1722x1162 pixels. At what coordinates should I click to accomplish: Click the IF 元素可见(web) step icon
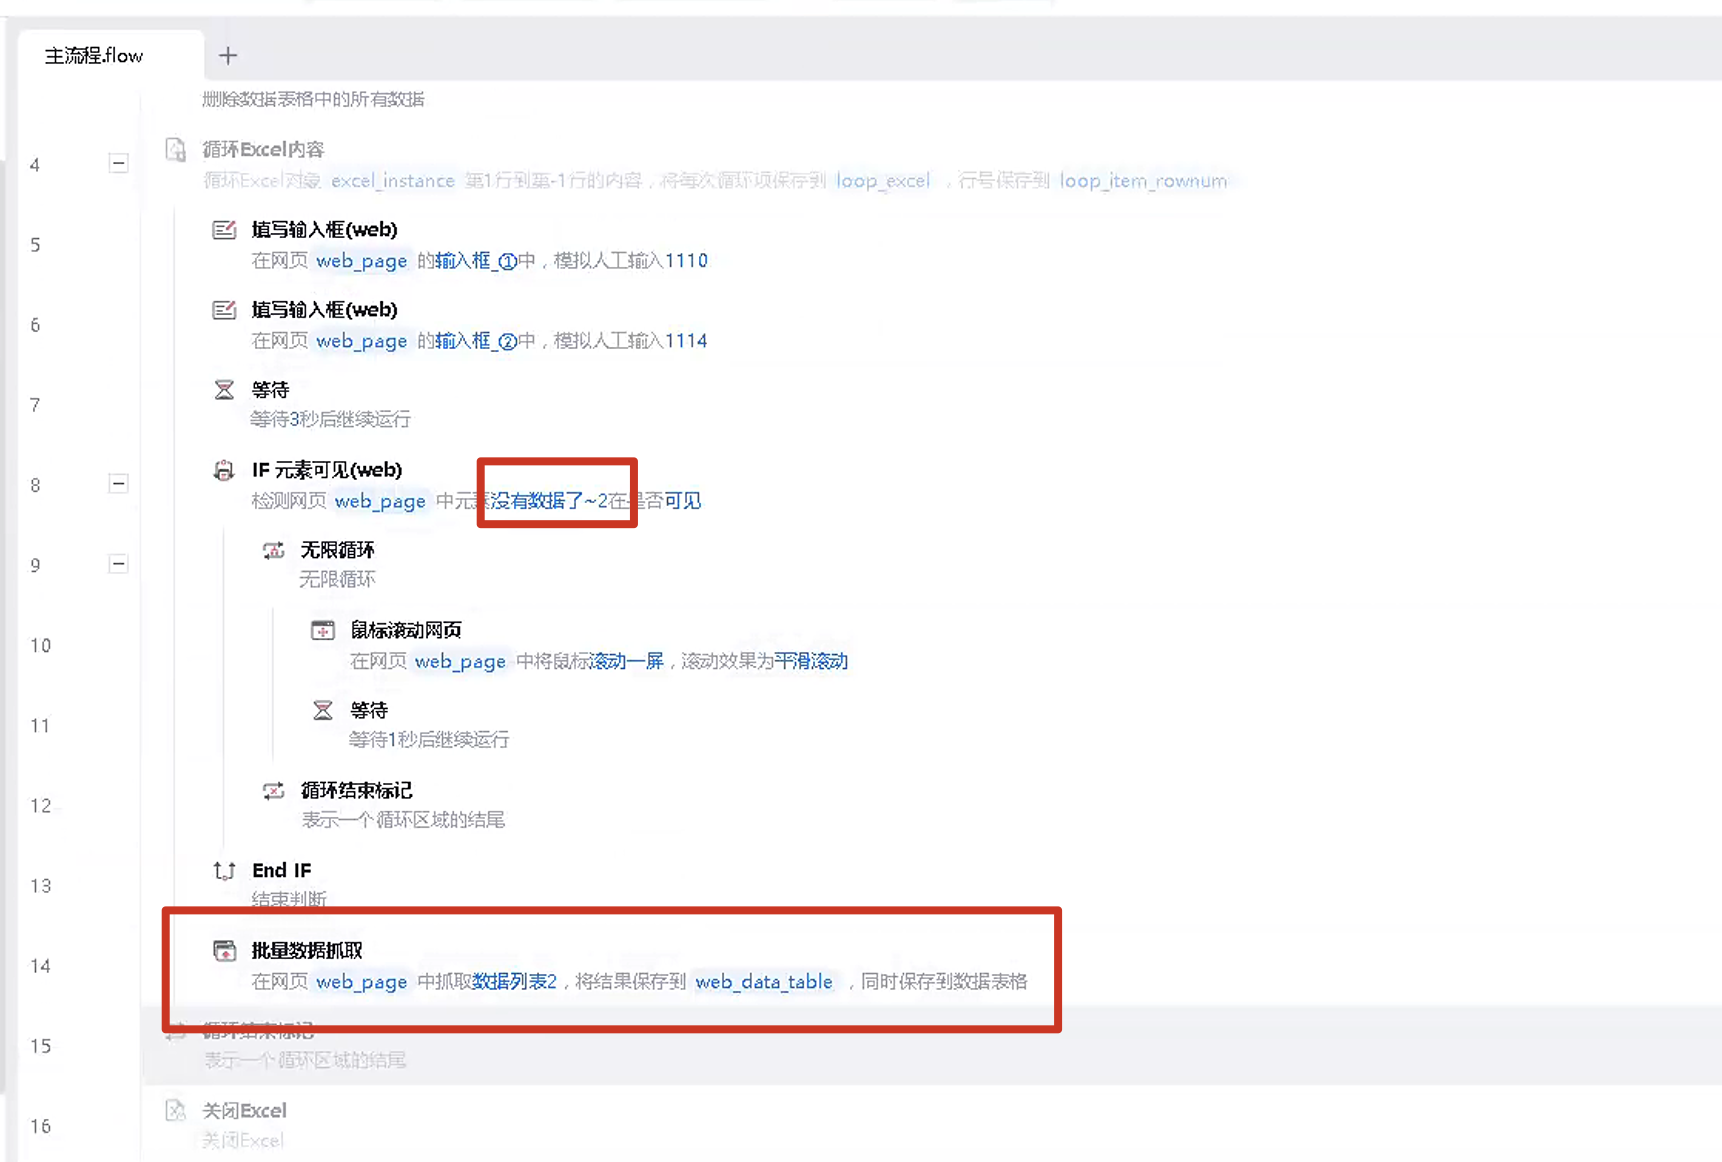click(x=224, y=470)
